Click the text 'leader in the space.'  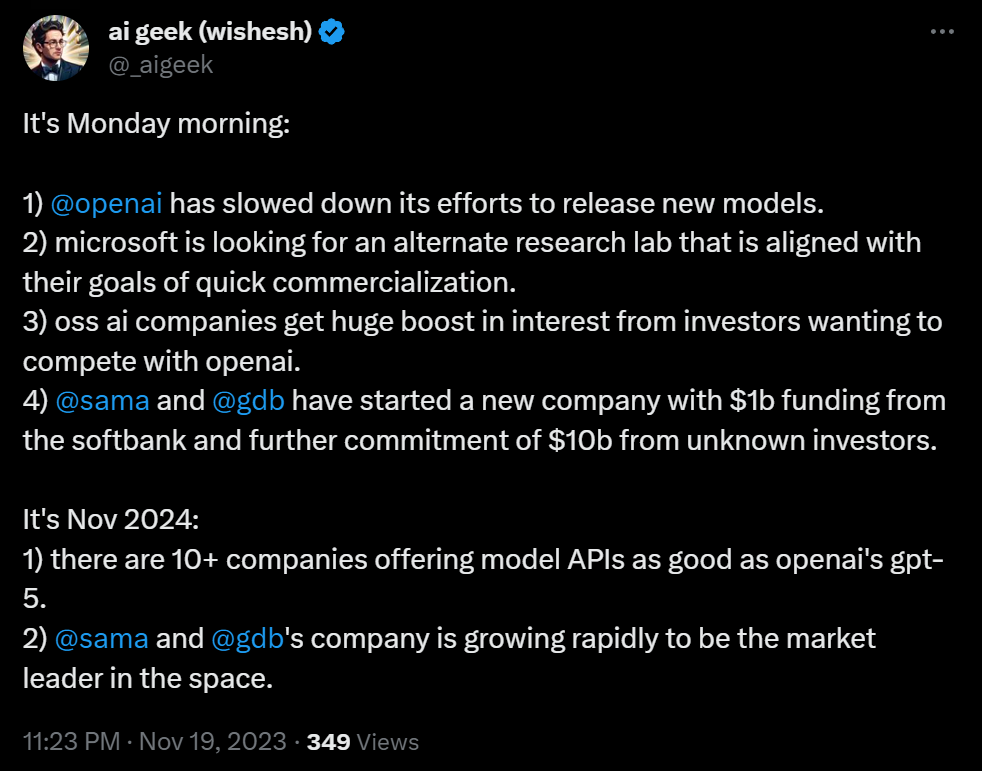coord(148,678)
